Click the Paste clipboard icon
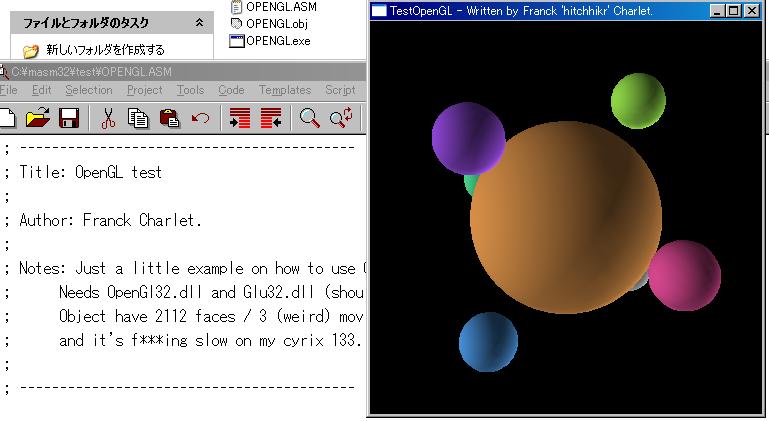The height and width of the screenshot is (421, 769). 169,118
